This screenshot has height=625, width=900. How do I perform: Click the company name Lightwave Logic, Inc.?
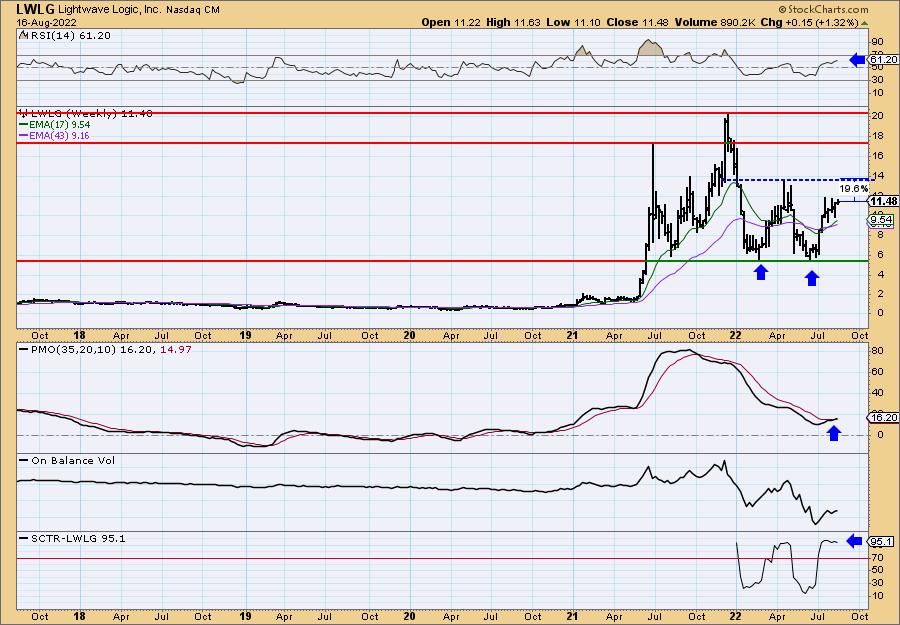pos(109,10)
